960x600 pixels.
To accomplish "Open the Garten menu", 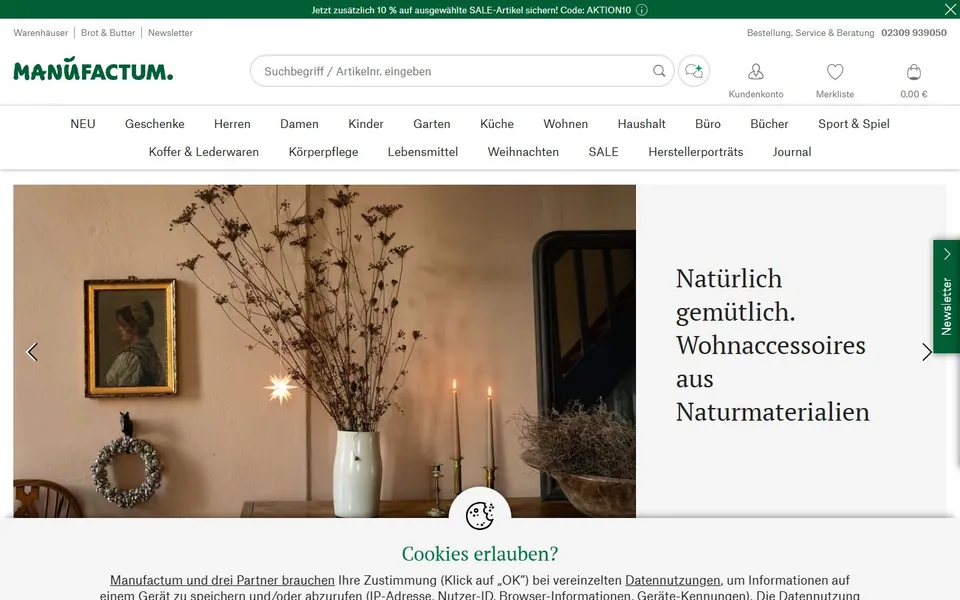I will click(x=432, y=124).
